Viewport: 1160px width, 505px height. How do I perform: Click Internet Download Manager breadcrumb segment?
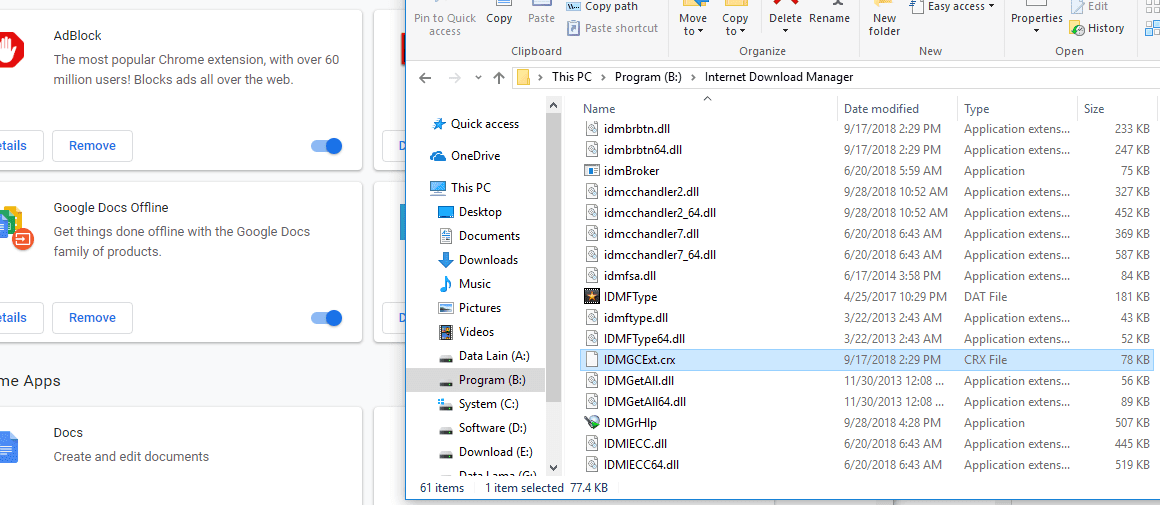778,77
